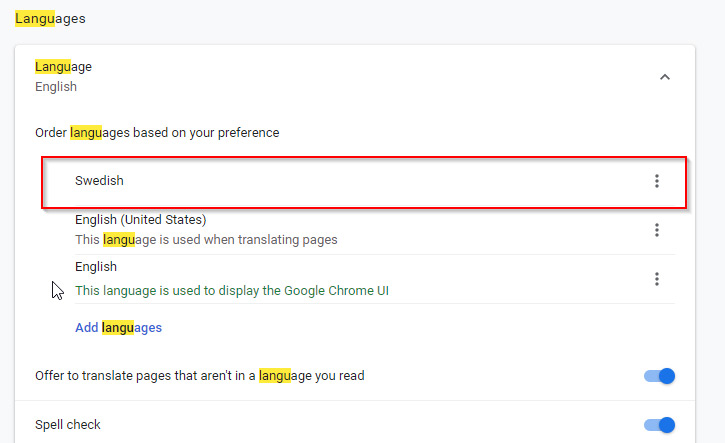Open the more actions menu for Swedish

click(x=657, y=181)
